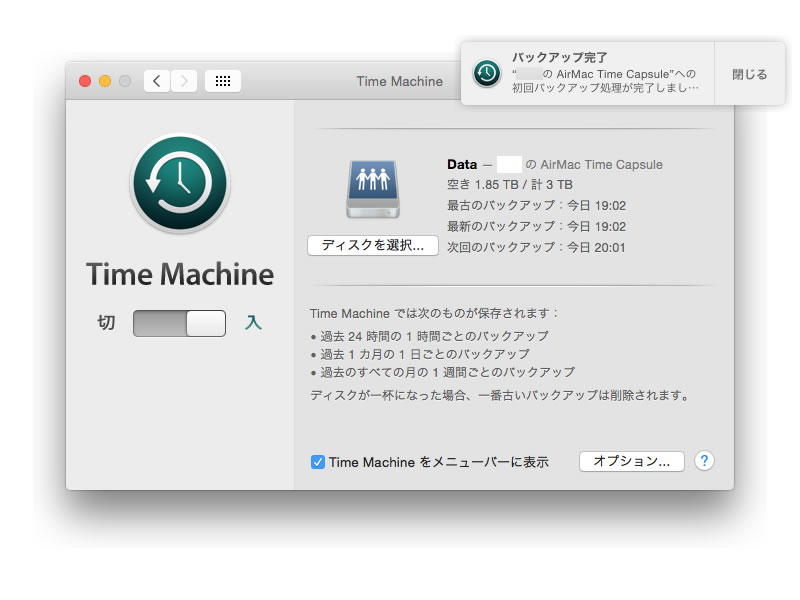800x600 pixels.
Task: Click the 最古のバックアップ：今日 19:02 line
Action: pos(536,206)
